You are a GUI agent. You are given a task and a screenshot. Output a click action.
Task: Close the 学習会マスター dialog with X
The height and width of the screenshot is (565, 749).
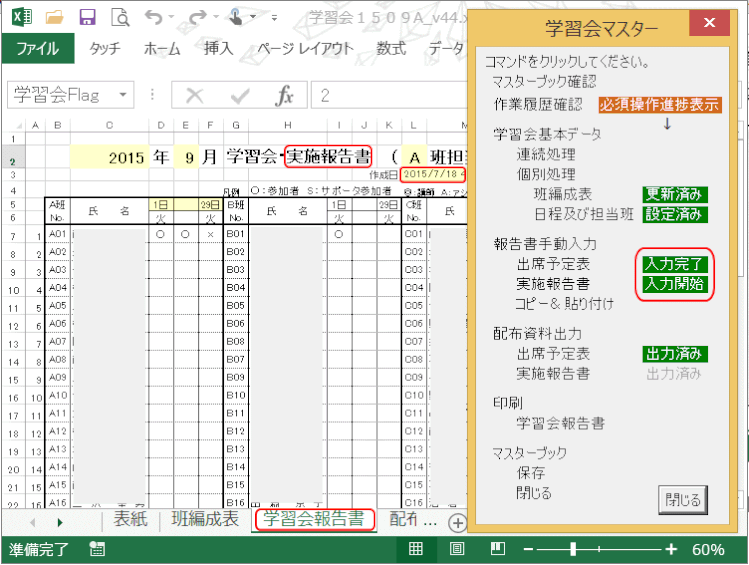709,22
